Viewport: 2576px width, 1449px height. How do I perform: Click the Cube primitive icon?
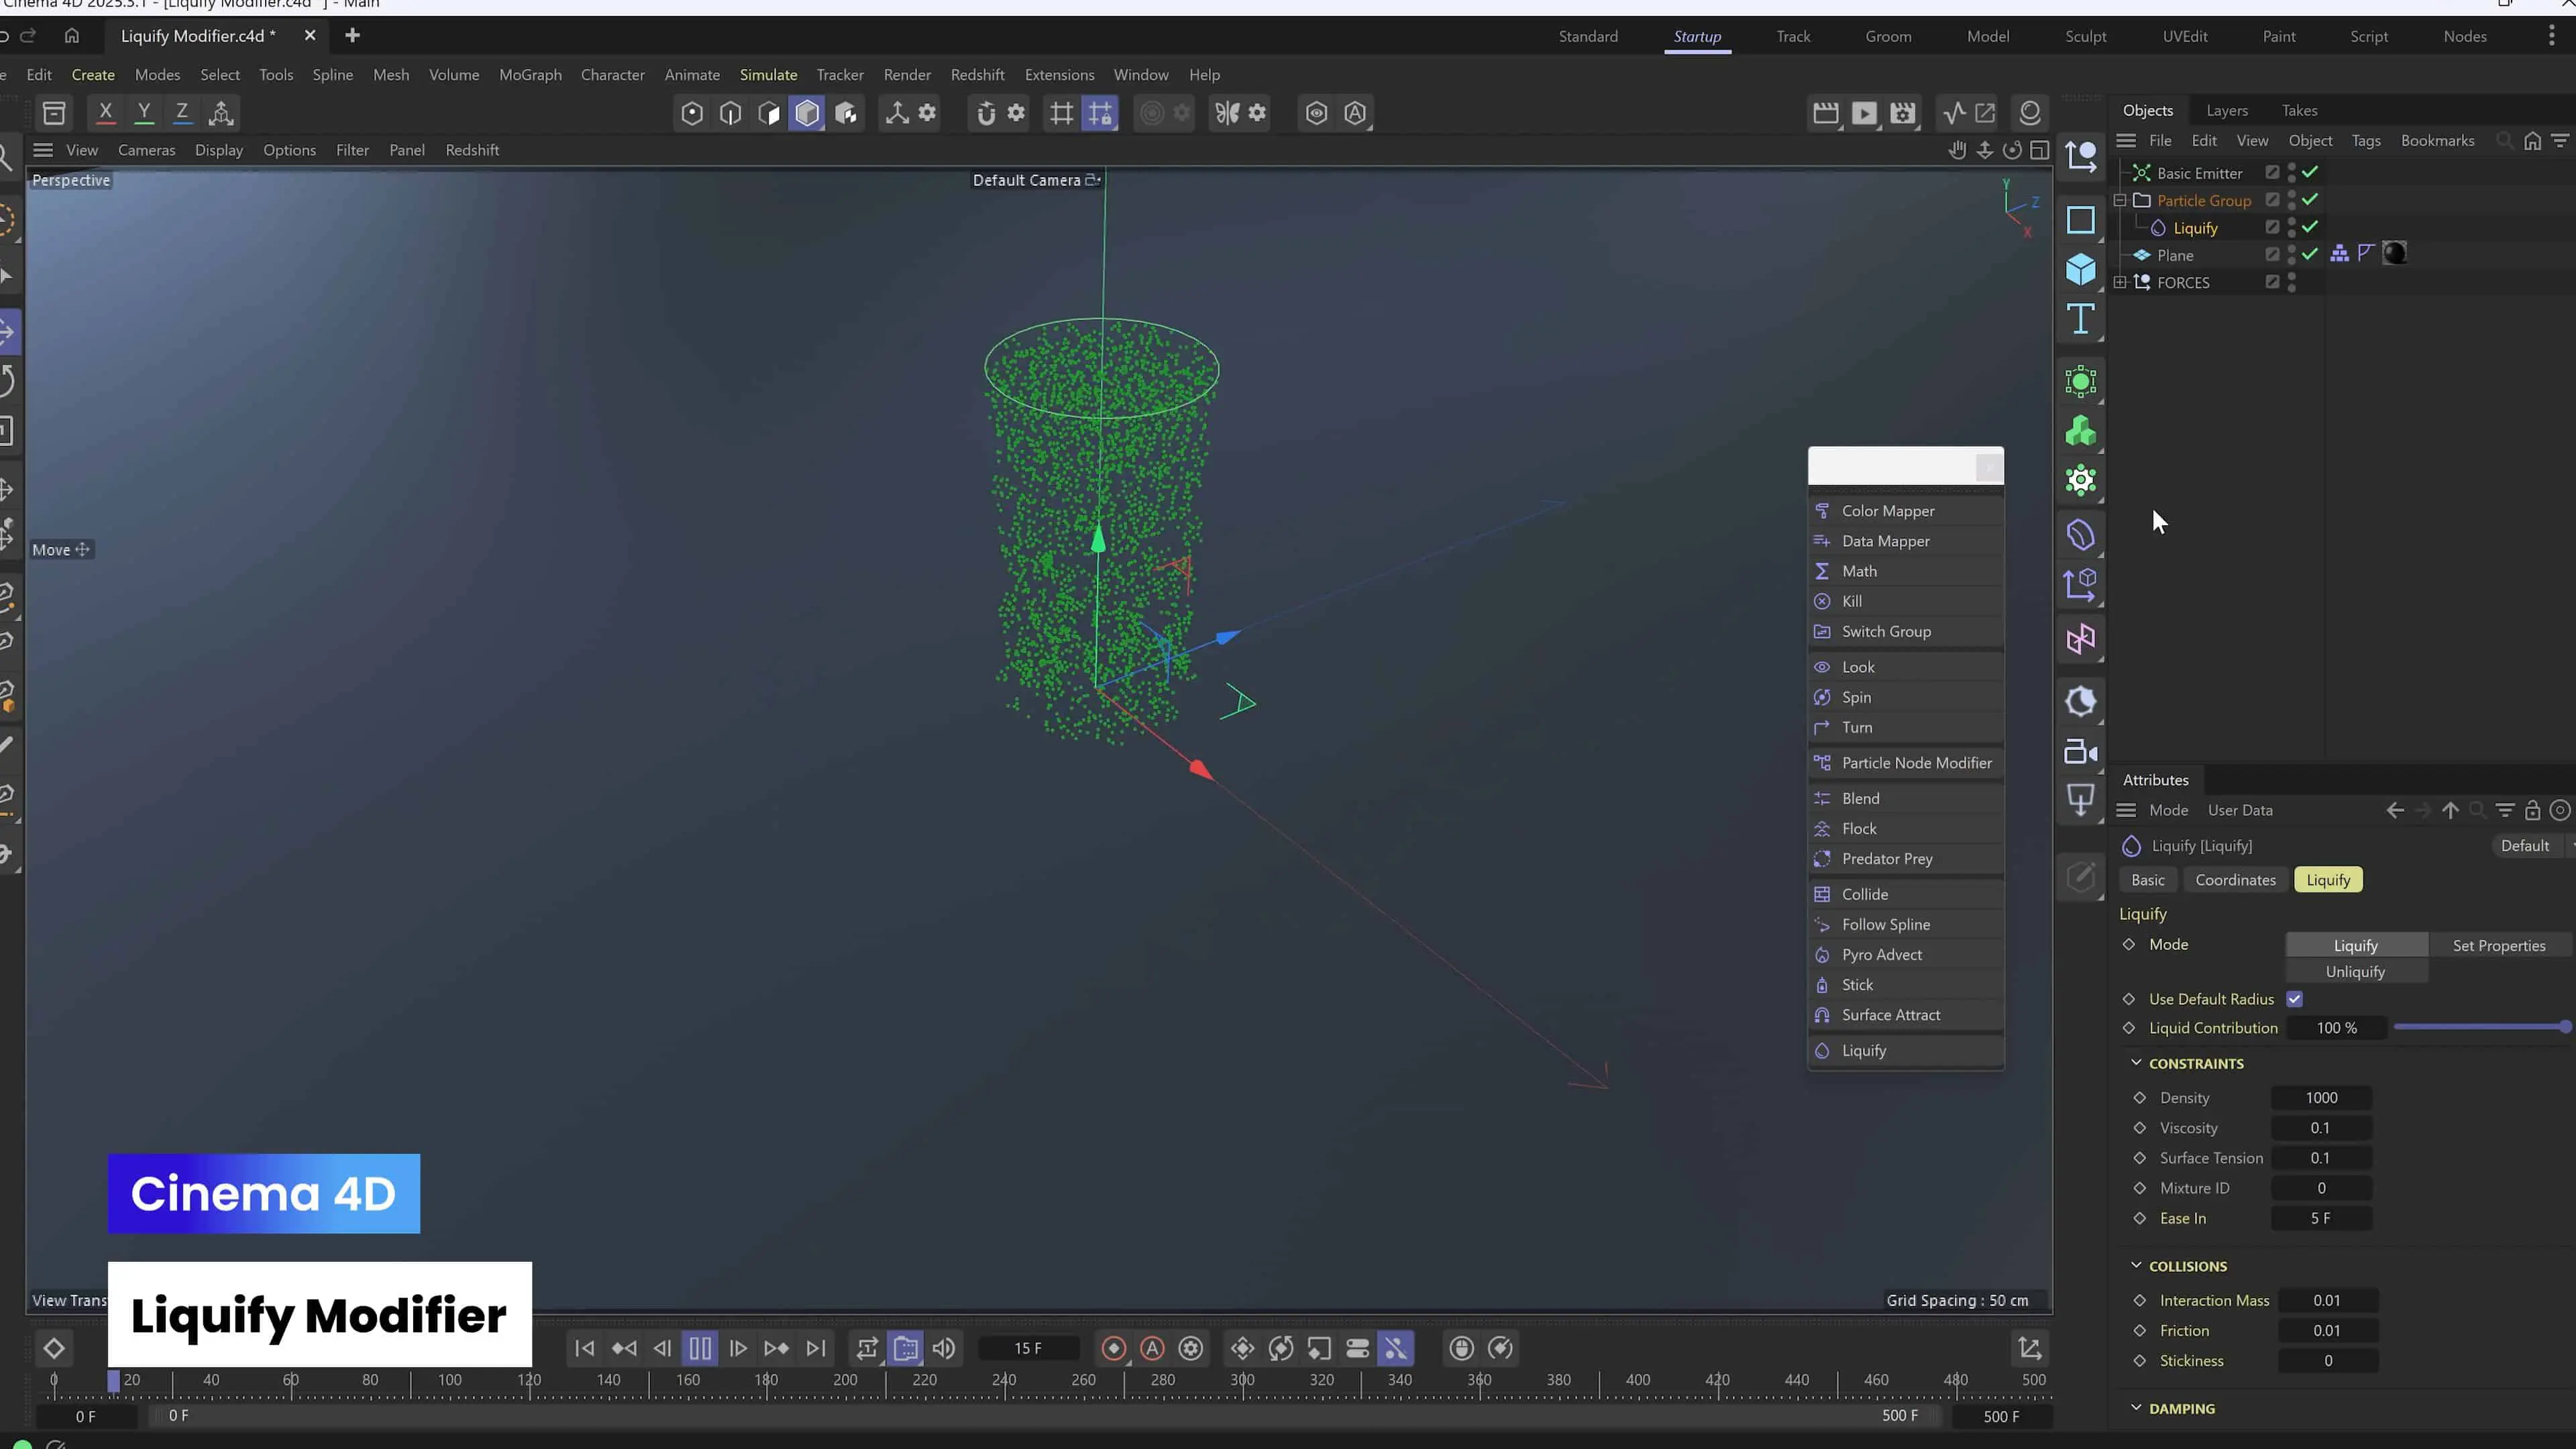click(2080, 269)
